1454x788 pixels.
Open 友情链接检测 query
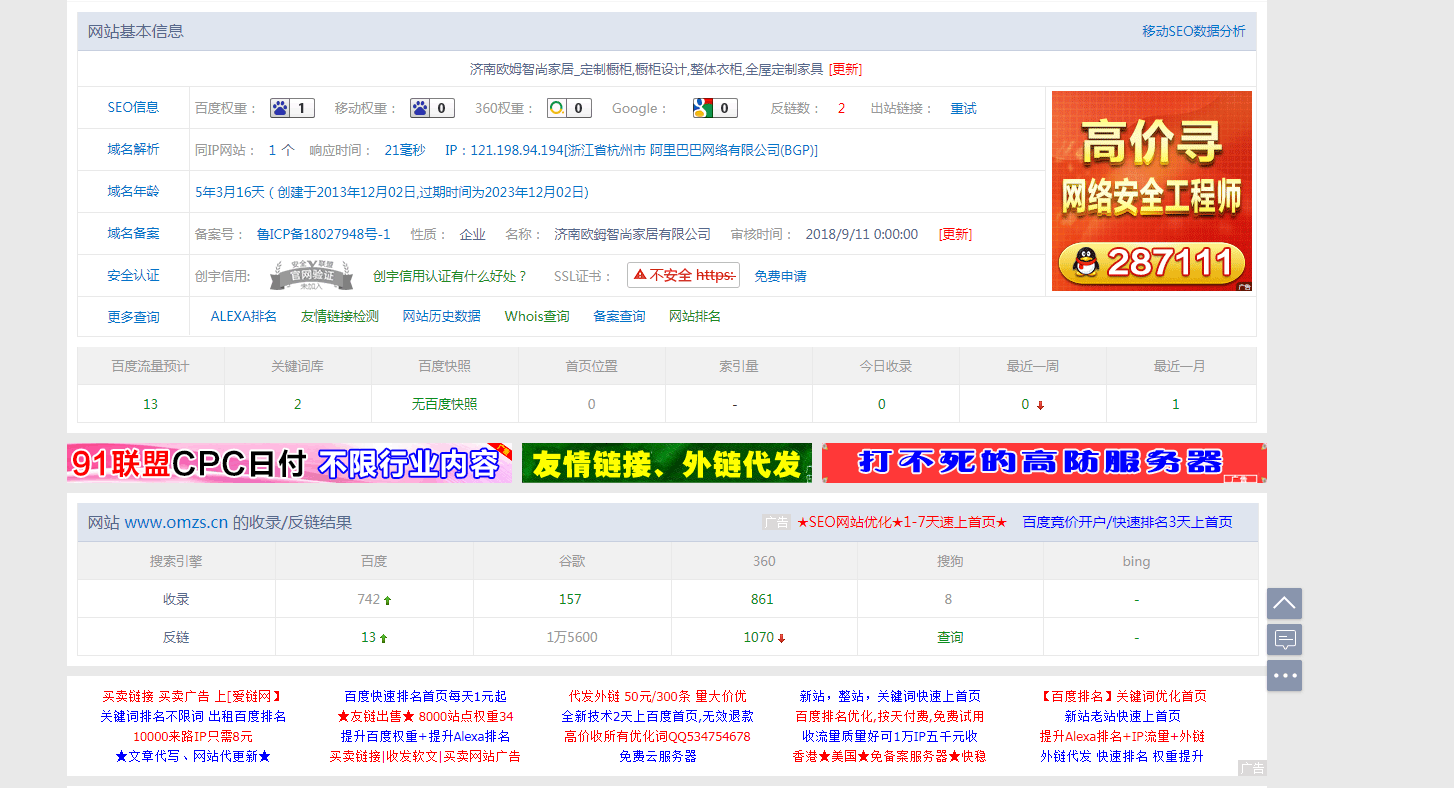tap(340, 316)
